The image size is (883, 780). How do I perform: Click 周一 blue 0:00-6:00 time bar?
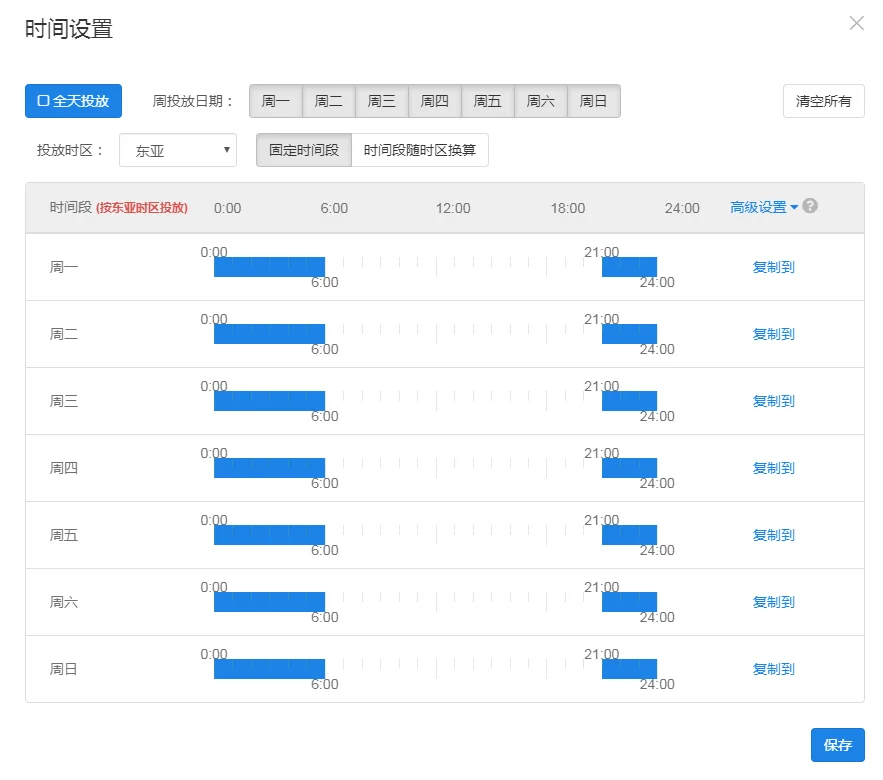[269, 267]
